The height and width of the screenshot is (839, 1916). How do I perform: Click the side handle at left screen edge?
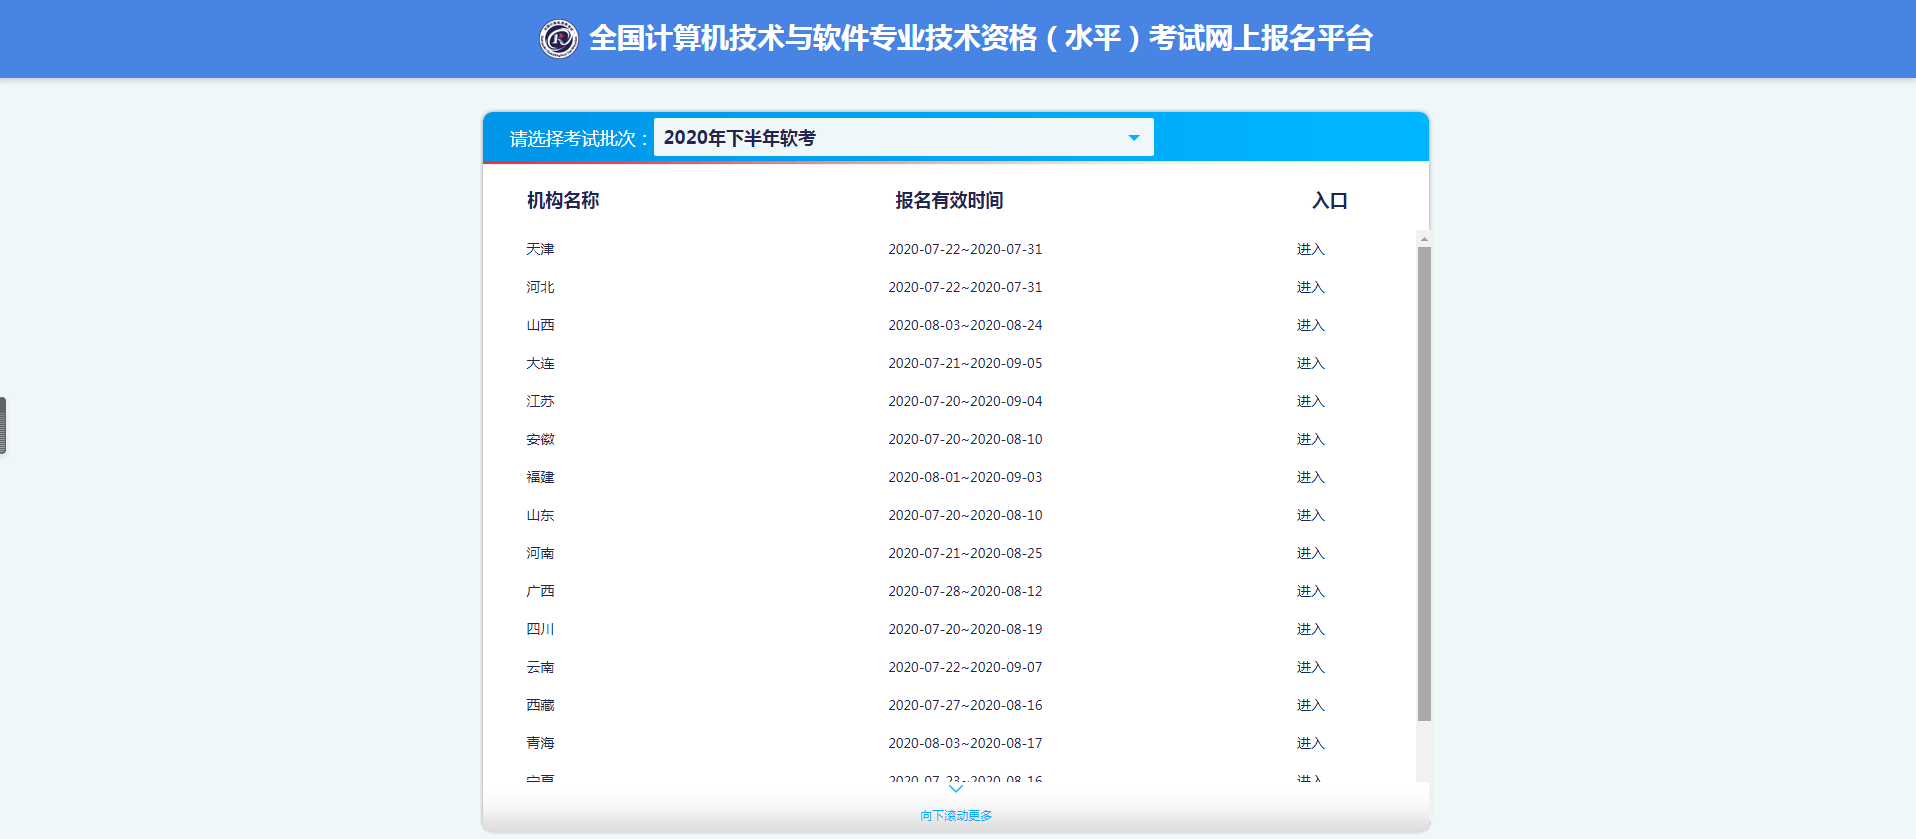point(3,425)
